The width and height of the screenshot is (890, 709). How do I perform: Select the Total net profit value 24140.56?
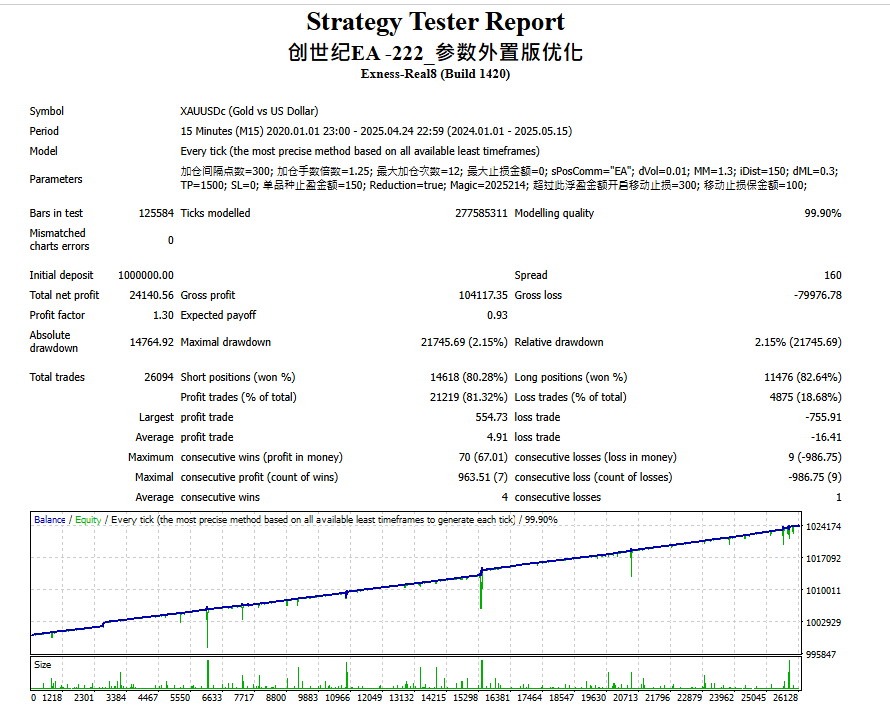coord(152,295)
